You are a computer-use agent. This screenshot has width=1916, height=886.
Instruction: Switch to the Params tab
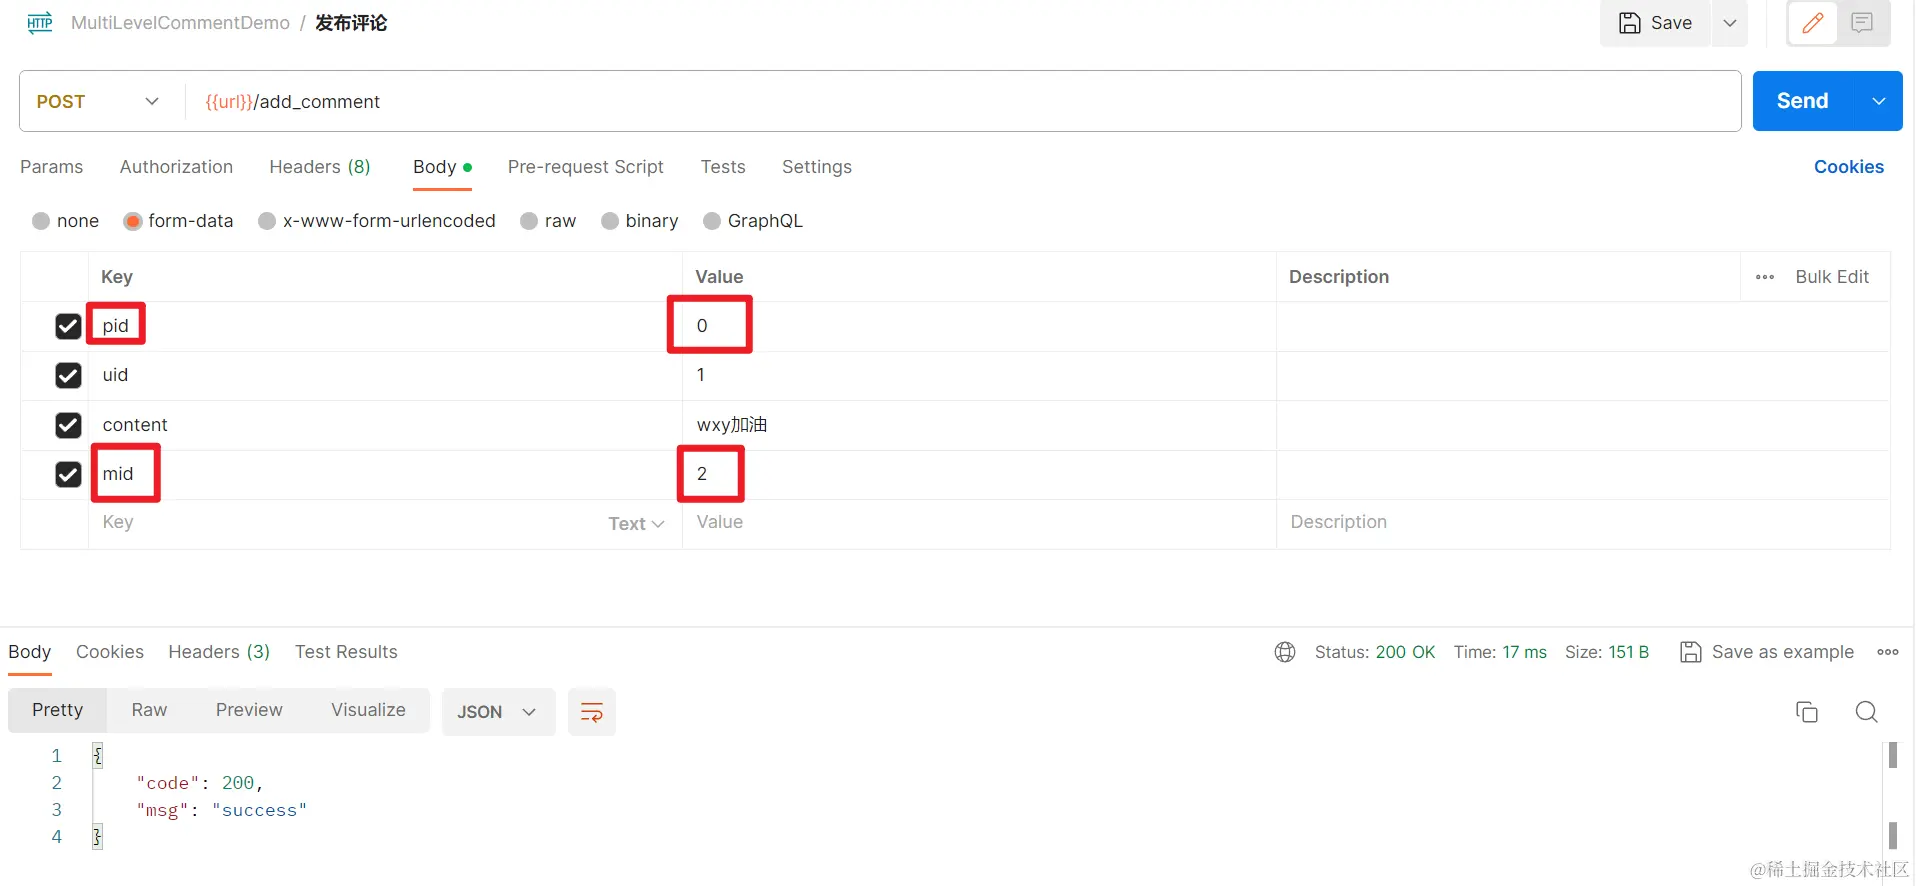pyautogui.click(x=52, y=167)
